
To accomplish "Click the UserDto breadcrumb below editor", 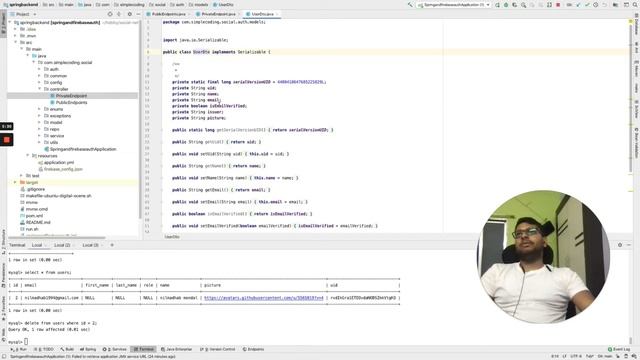I will 172,237.
